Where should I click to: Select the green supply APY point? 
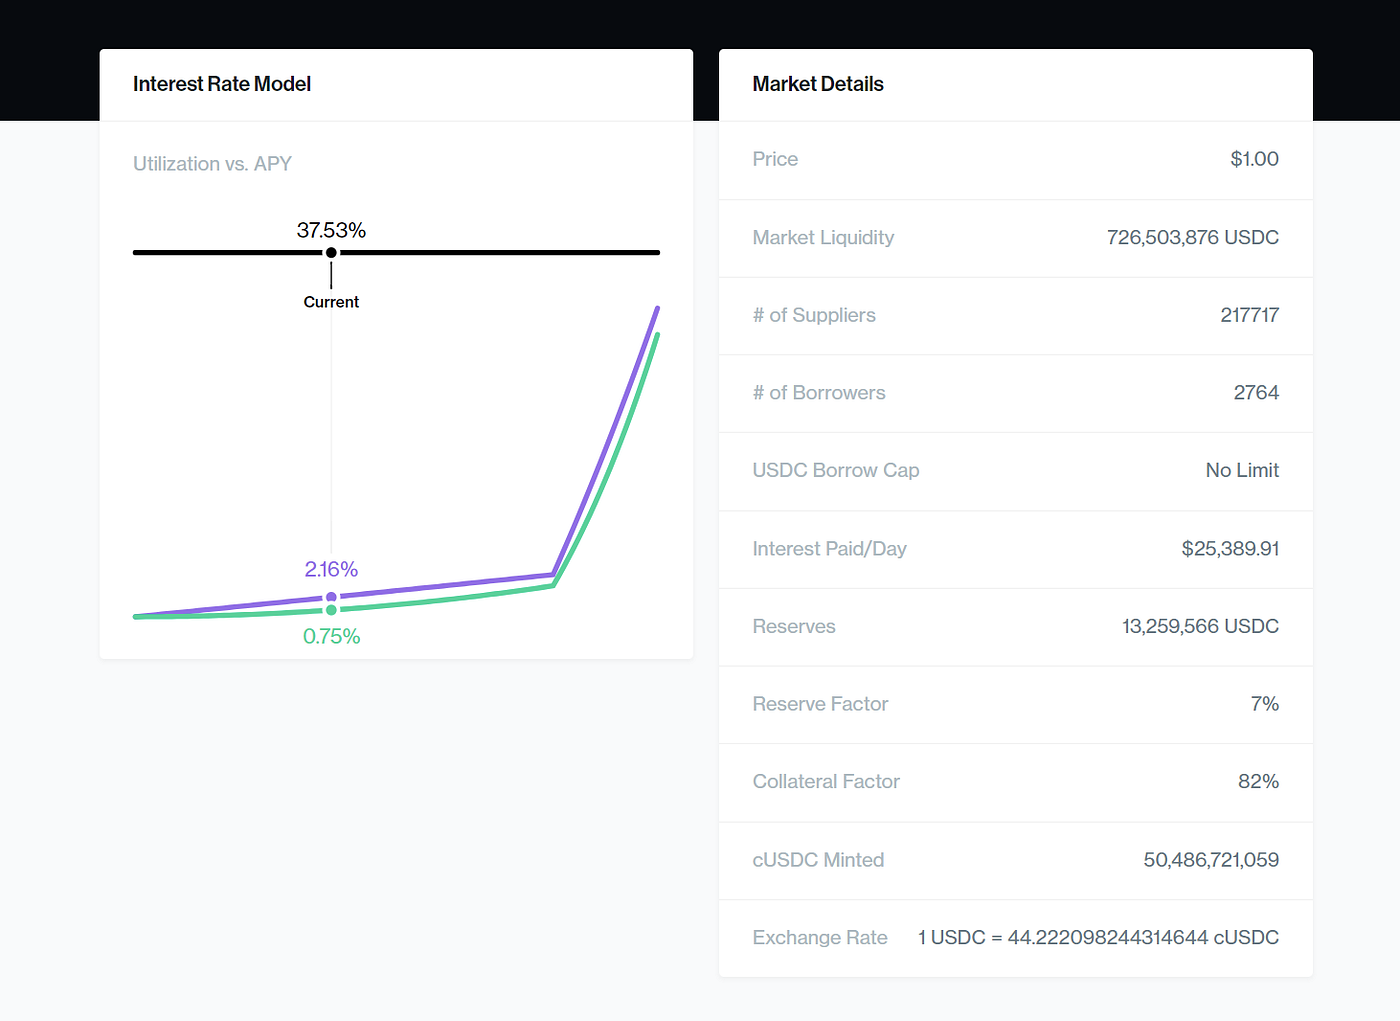click(331, 610)
